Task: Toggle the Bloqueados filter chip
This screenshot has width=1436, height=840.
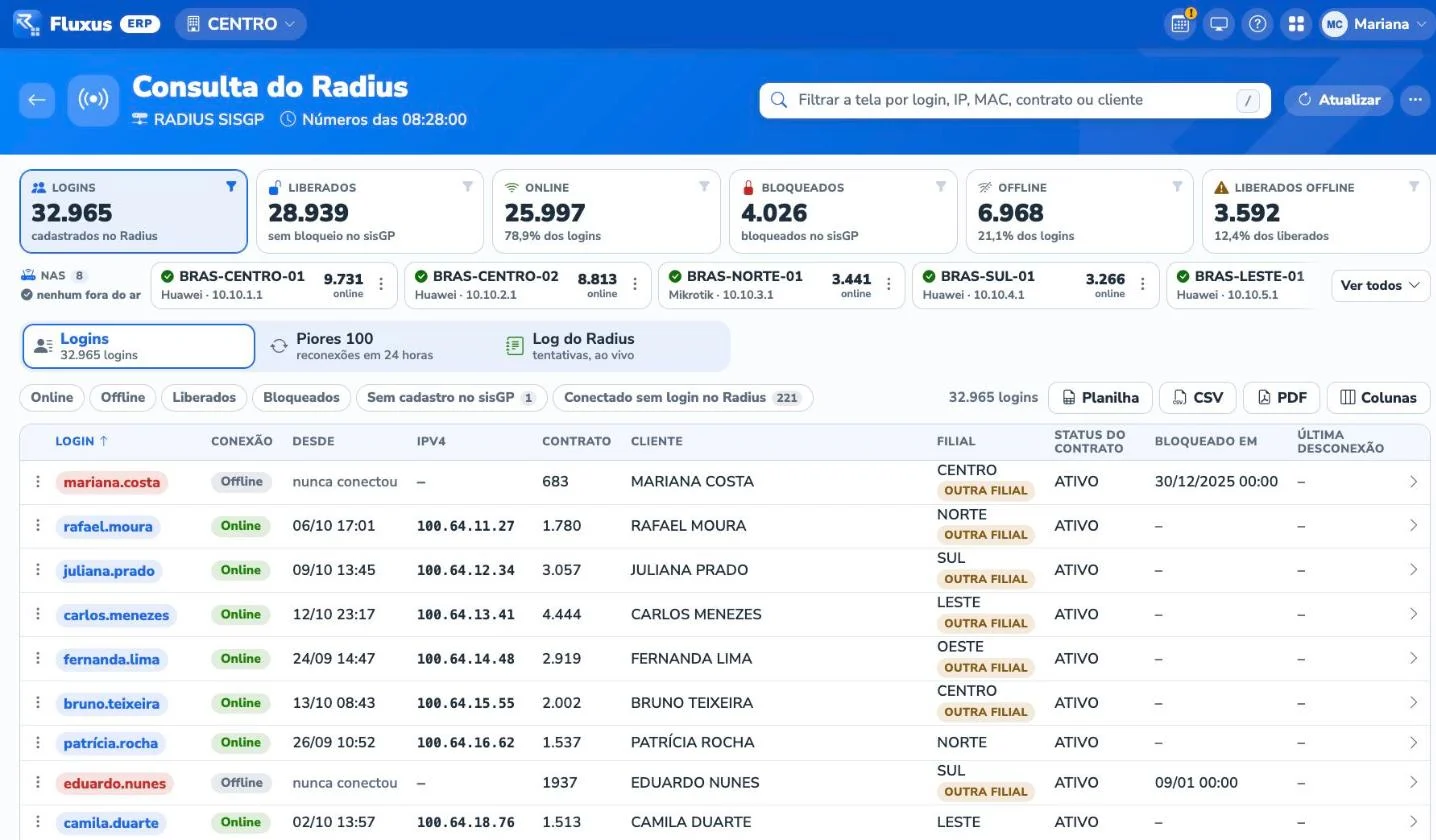Action: (x=301, y=398)
